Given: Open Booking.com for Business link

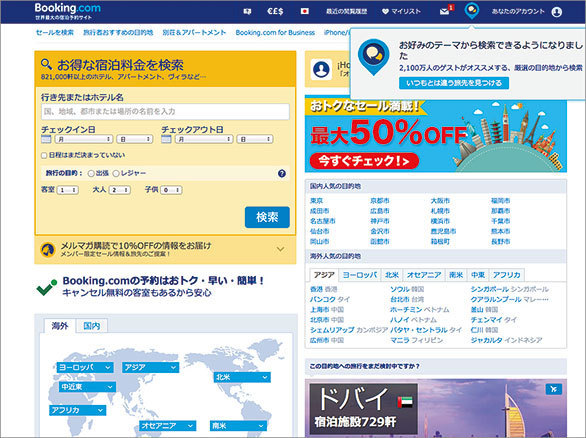Looking at the screenshot, I should pos(275,33).
